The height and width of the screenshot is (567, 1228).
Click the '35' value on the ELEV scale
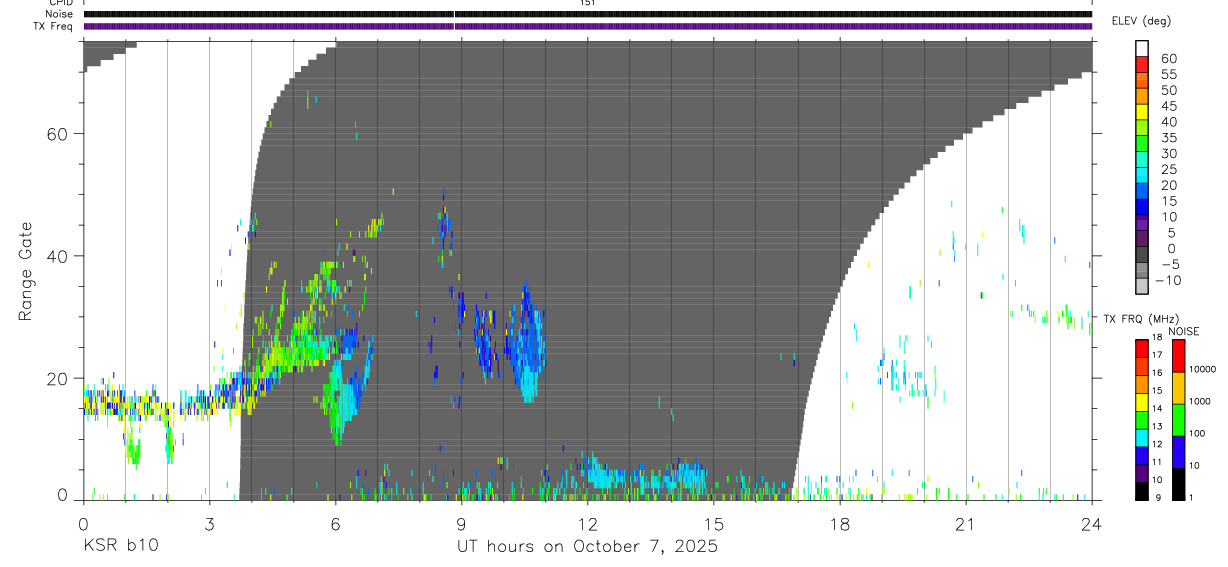1169,138
